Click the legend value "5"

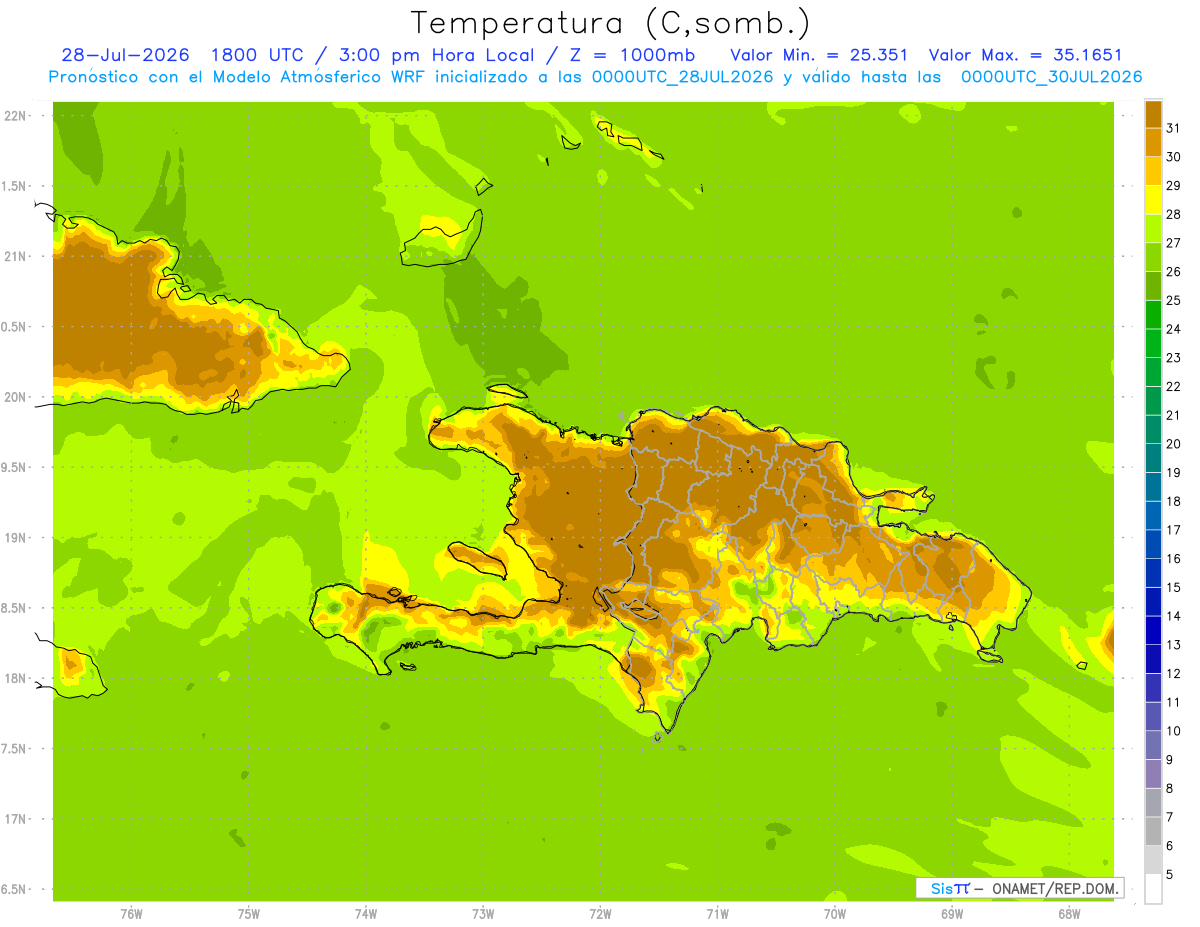click(1170, 875)
